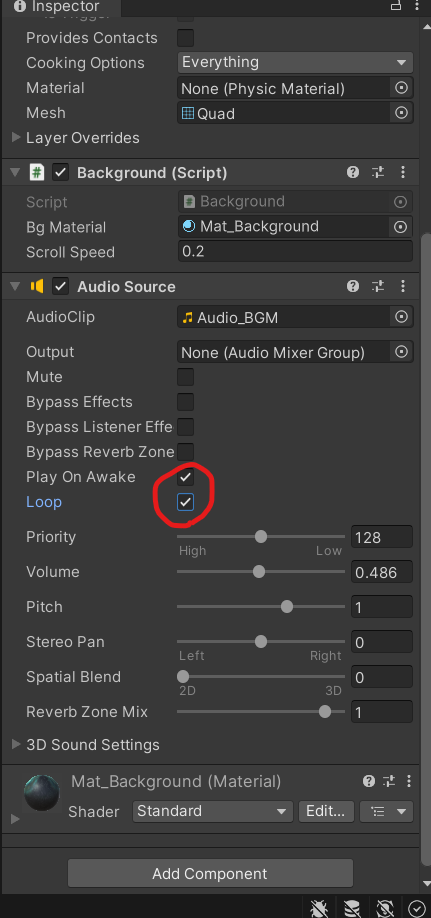
Task: Click the auto generate lighting icon
Action: (385, 908)
